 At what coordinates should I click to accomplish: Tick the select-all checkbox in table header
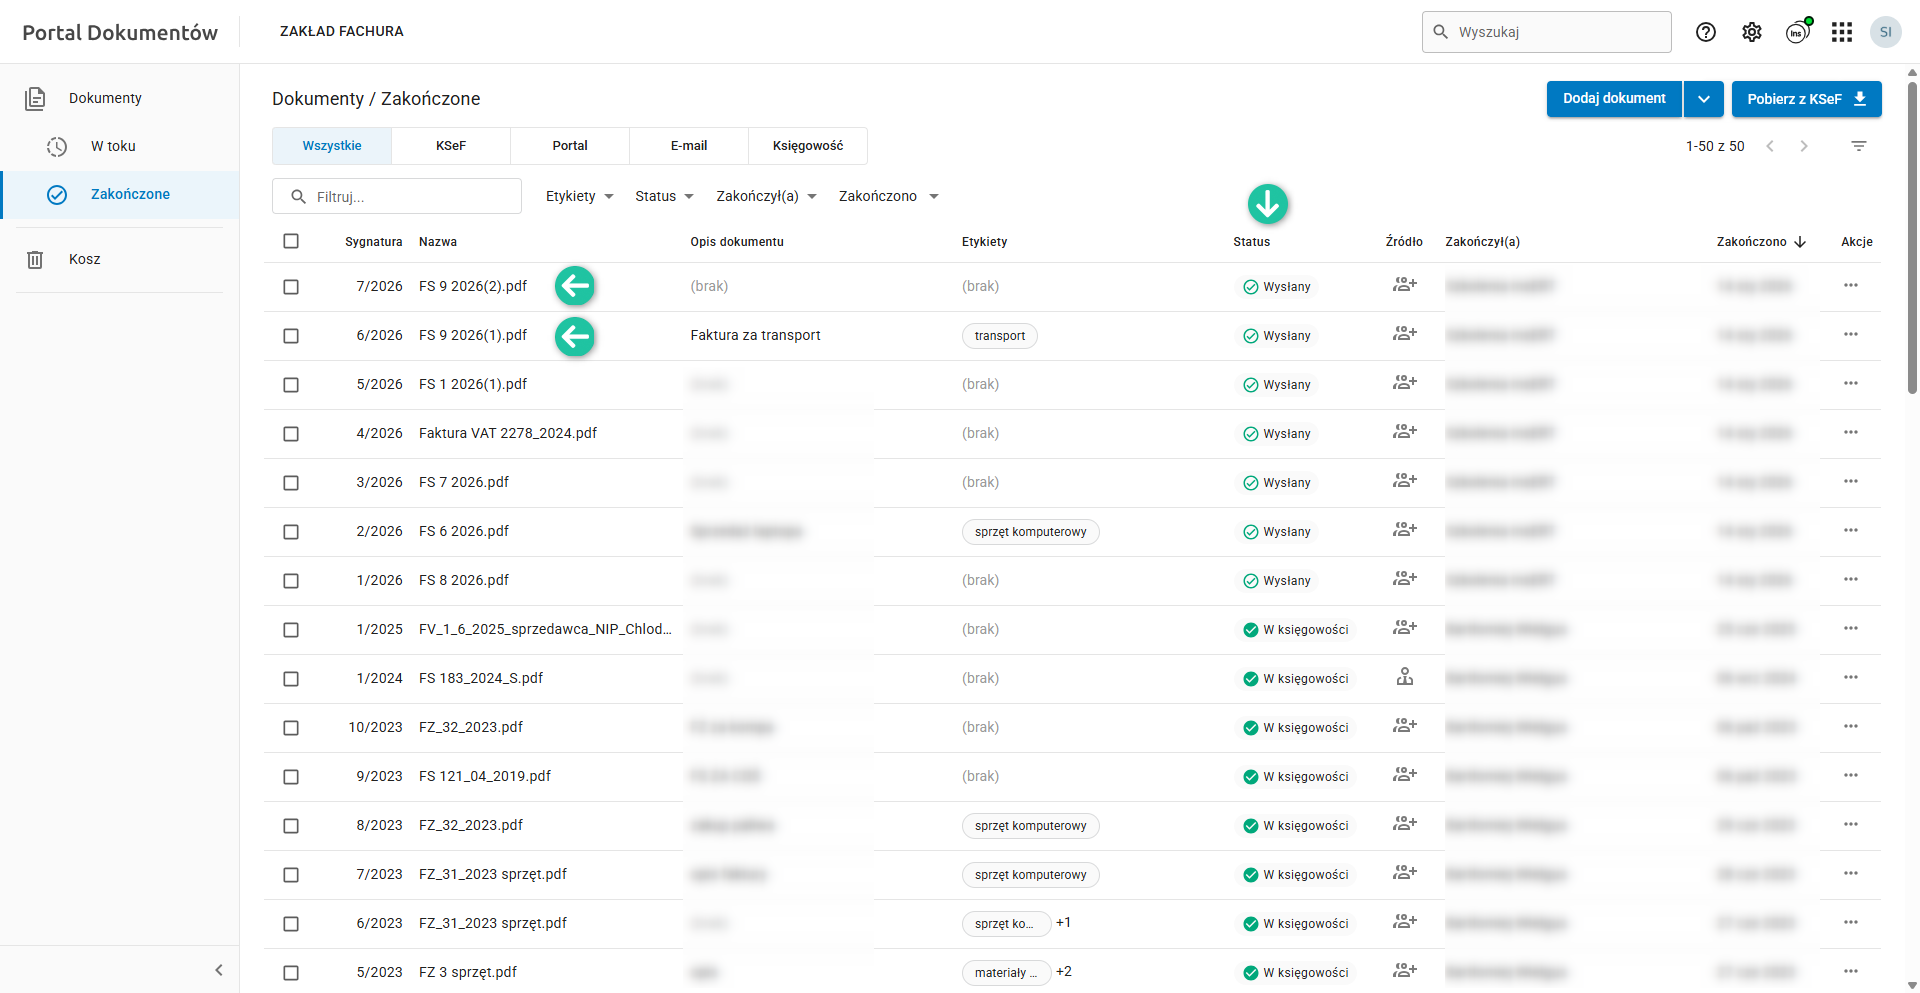pyautogui.click(x=291, y=241)
